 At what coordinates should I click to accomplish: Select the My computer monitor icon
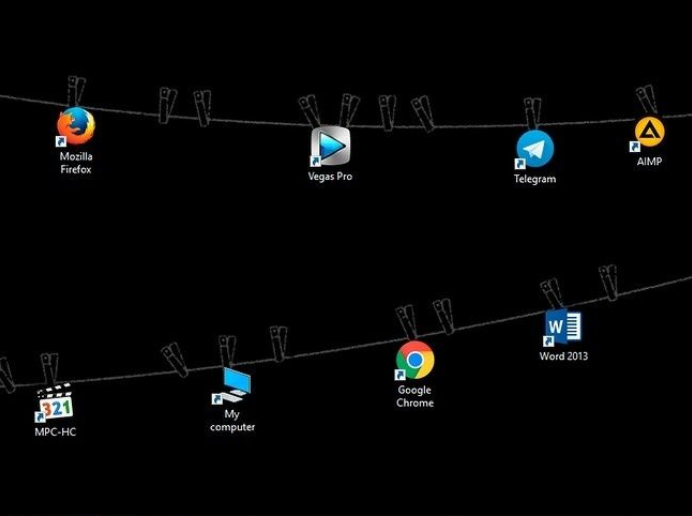(x=232, y=385)
